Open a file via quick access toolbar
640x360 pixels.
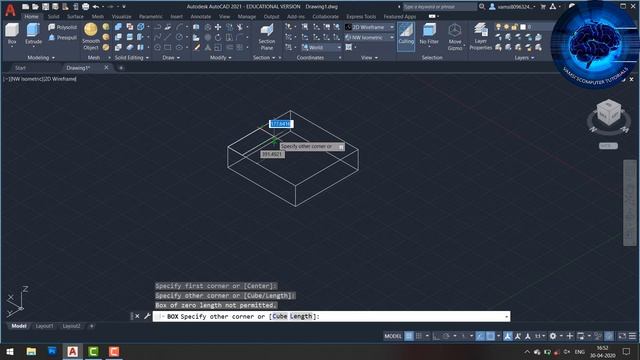coord(36,7)
